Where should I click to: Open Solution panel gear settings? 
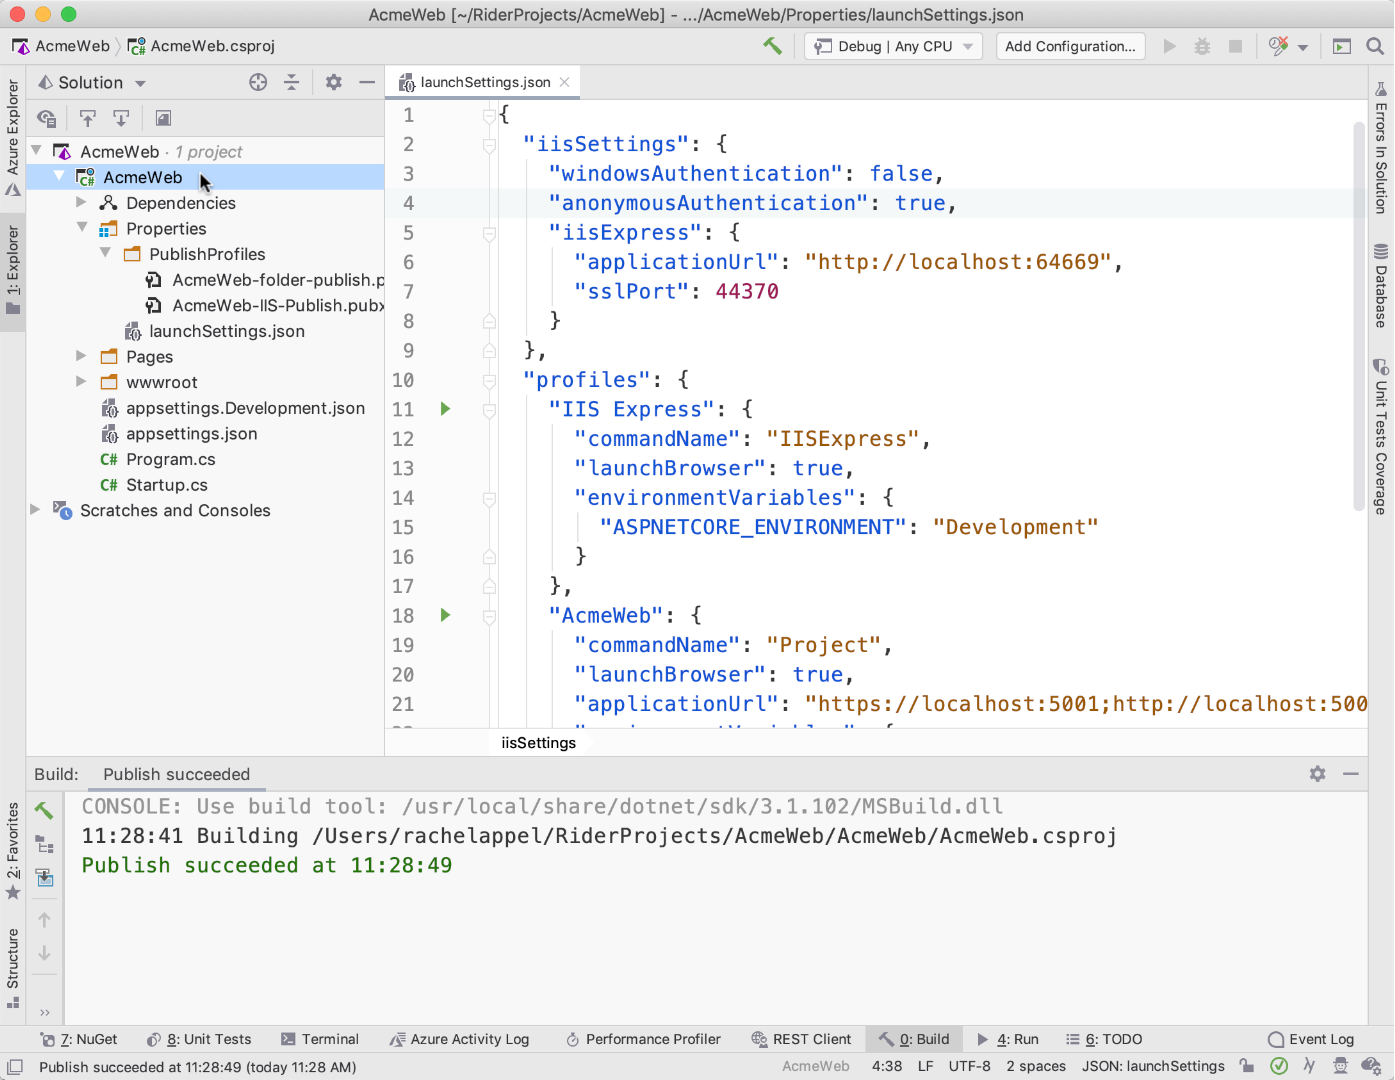click(x=334, y=83)
